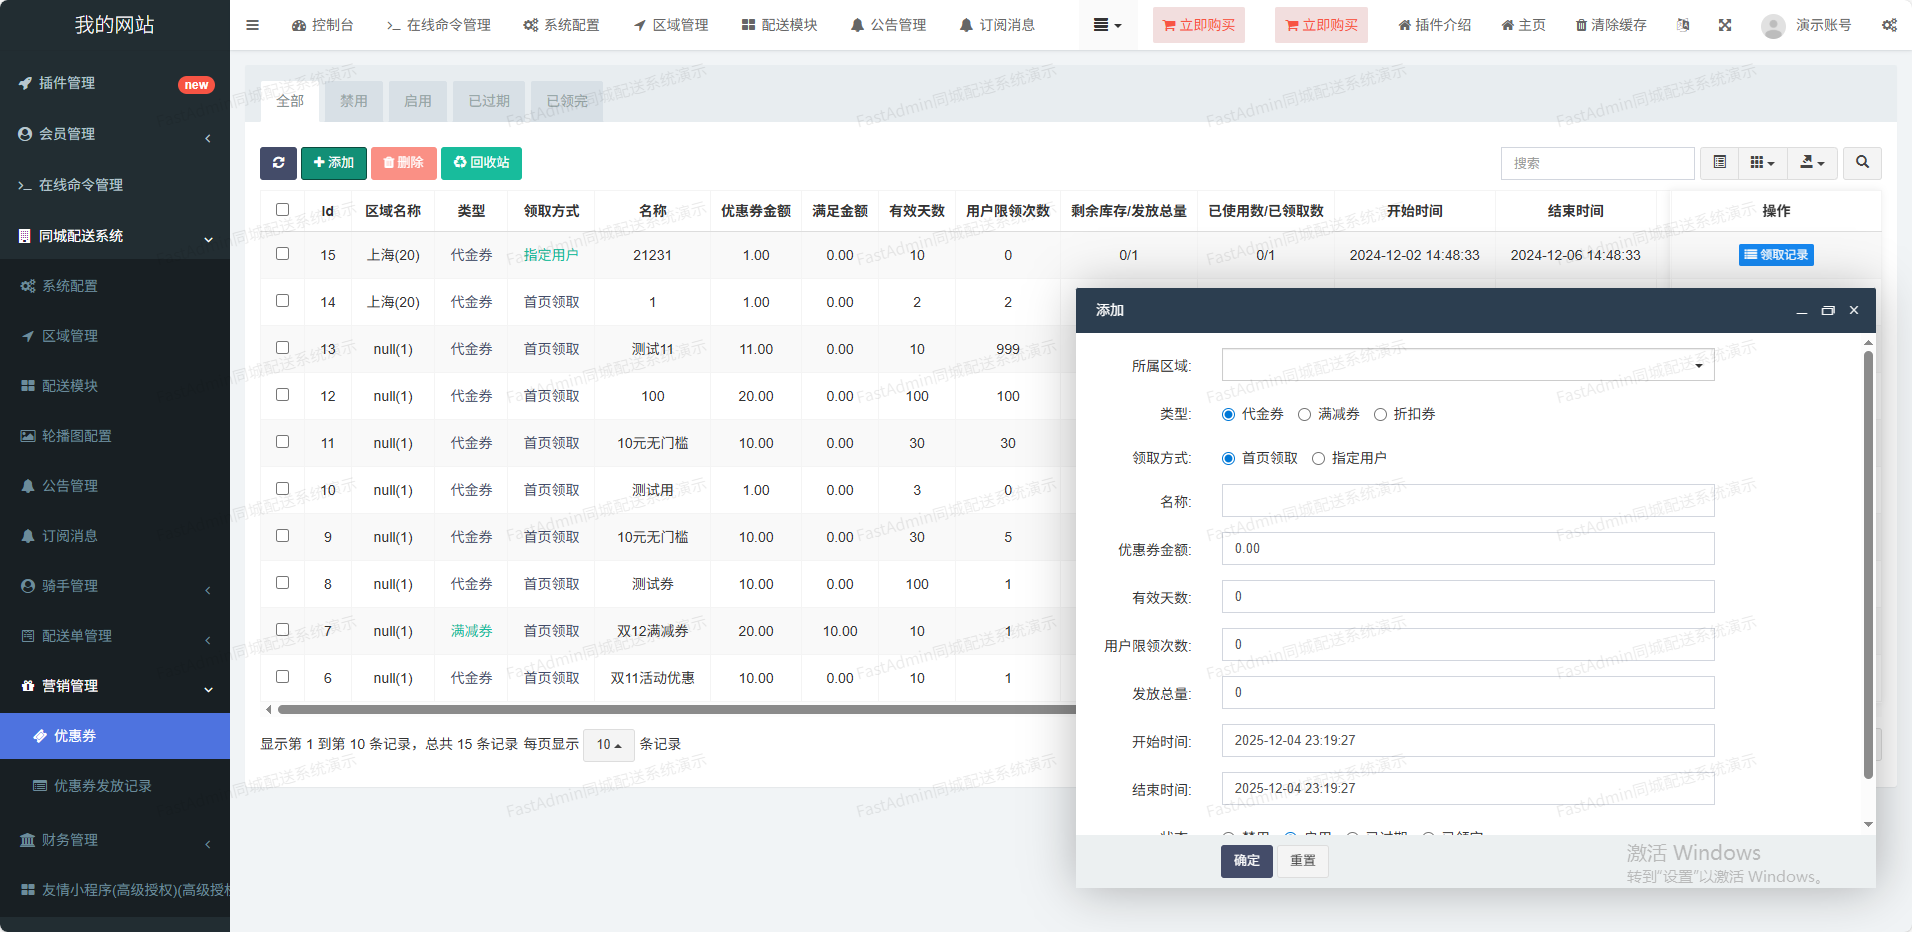Click the language switch icon in header
This screenshot has height=932, width=1912.
(x=1683, y=25)
